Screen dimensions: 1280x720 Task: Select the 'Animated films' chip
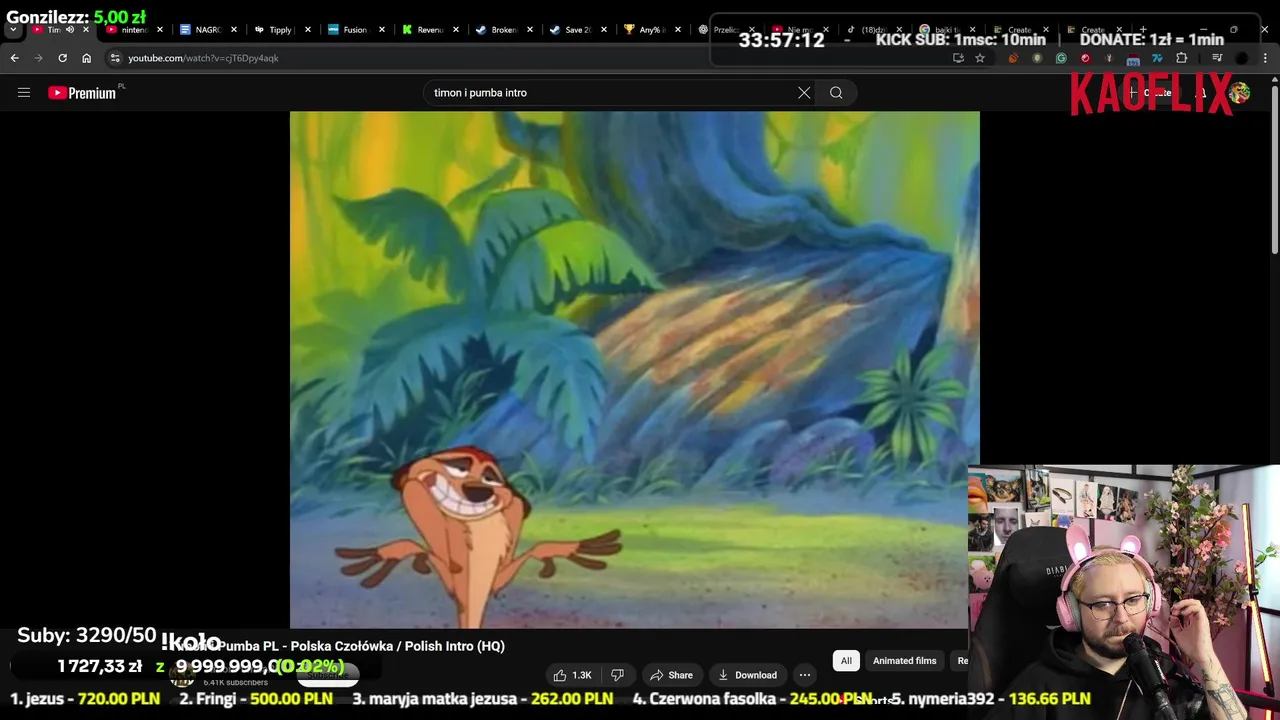point(904,661)
